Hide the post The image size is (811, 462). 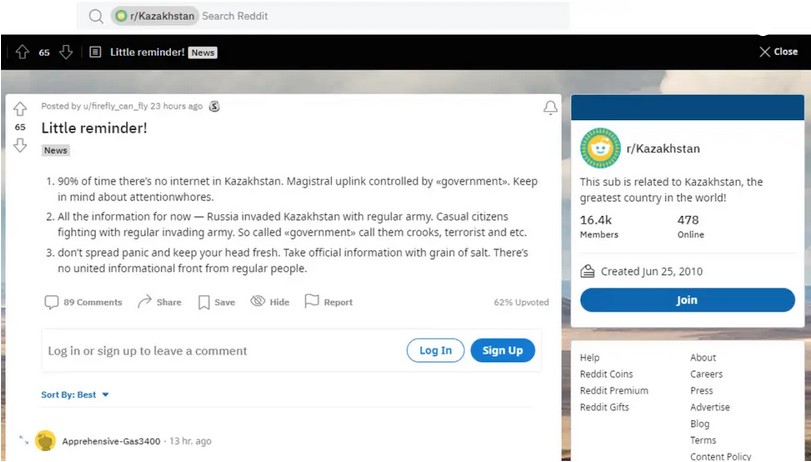click(270, 302)
